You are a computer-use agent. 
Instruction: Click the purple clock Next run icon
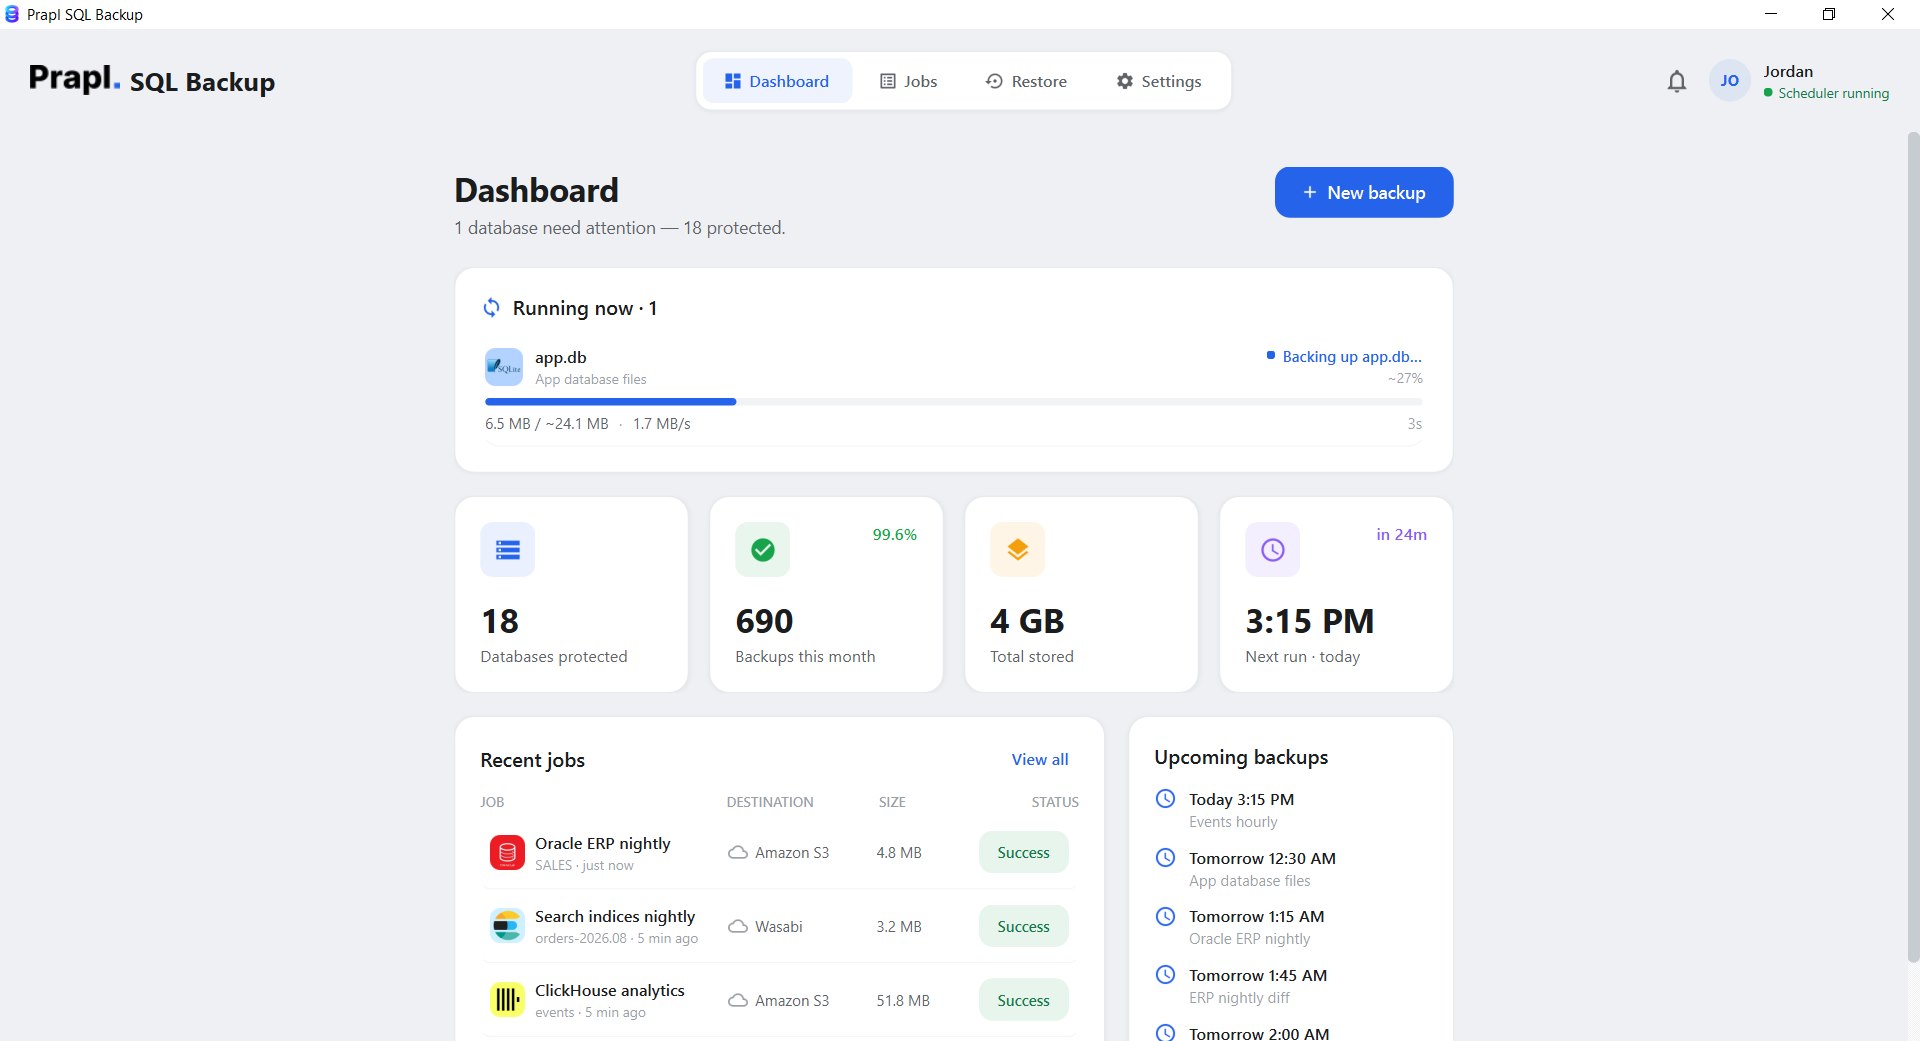[1273, 549]
